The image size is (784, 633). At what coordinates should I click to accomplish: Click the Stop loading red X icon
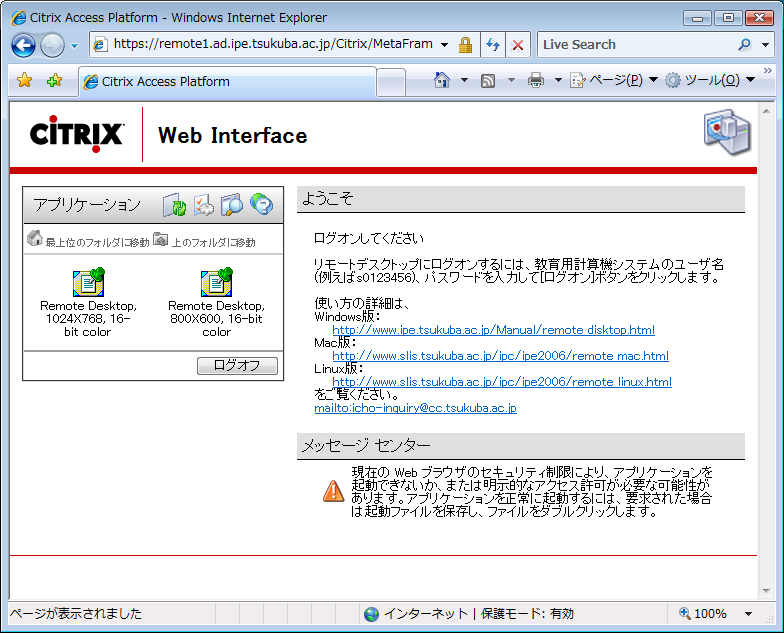[518, 45]
